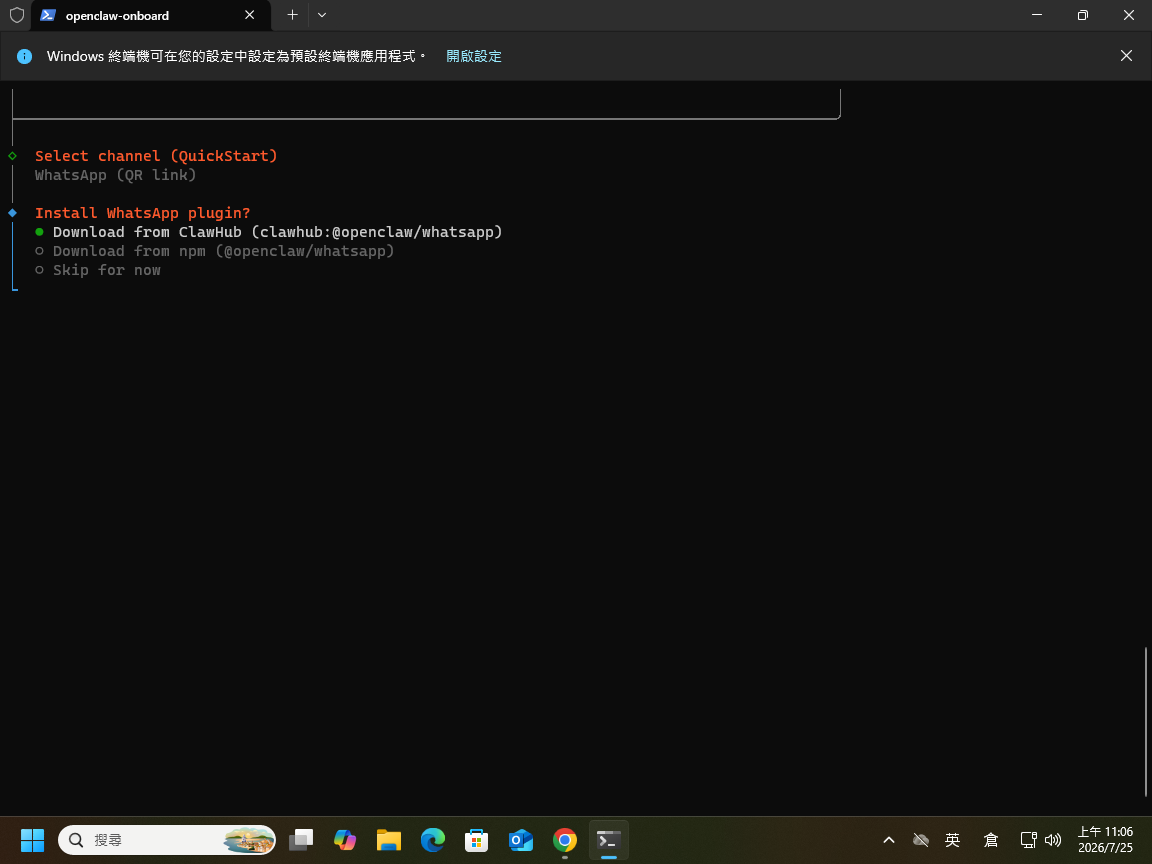1152x864 pixels.
Task: Open Outlook from the taskbar
Action: (x=521, y=840)
